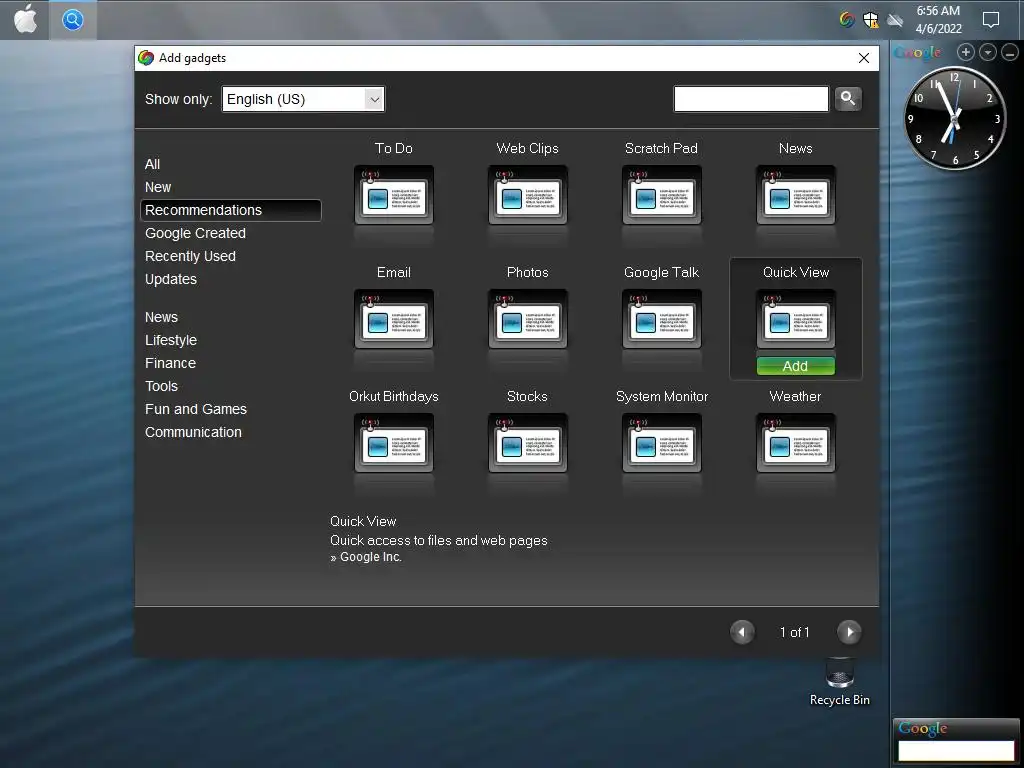
Task: Click the 1 of 1 page indicator
Action: coord(795,632)
